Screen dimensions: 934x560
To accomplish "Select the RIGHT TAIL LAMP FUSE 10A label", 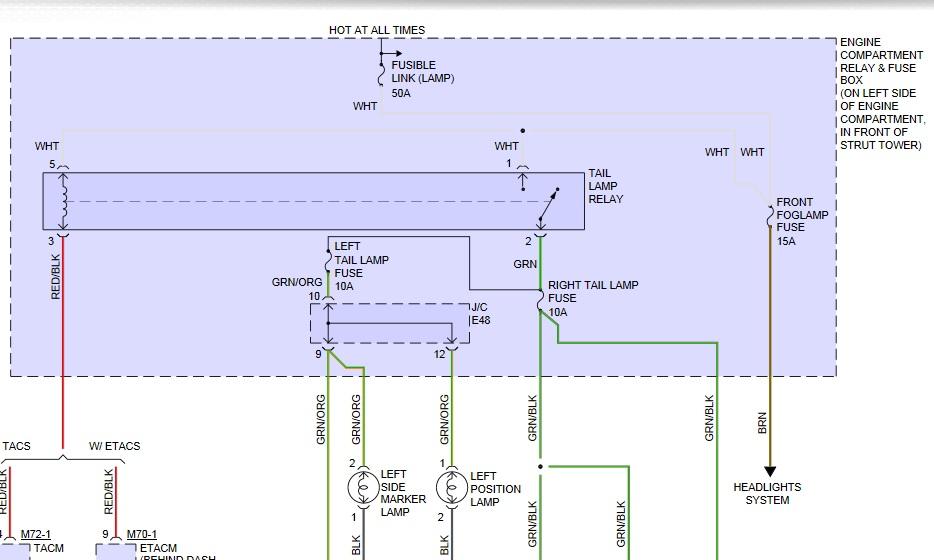I will click(593, 298).
